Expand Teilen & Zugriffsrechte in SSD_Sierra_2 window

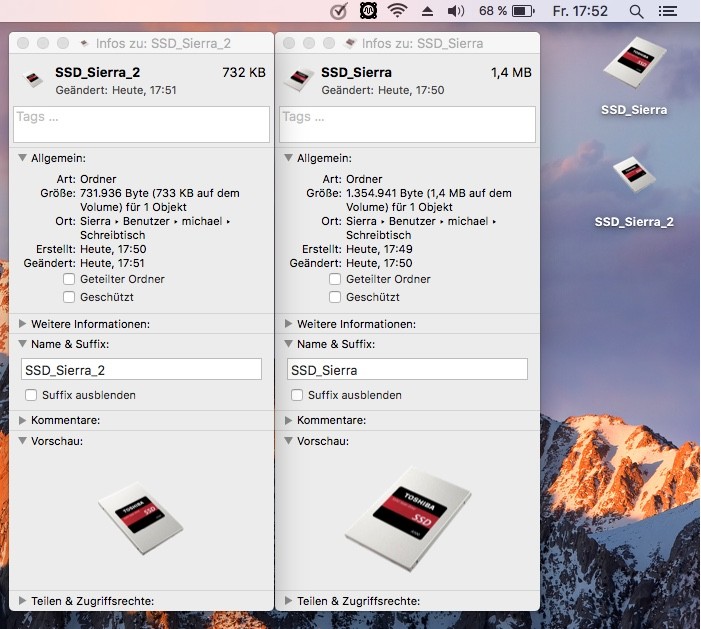(x=24, y=601)
